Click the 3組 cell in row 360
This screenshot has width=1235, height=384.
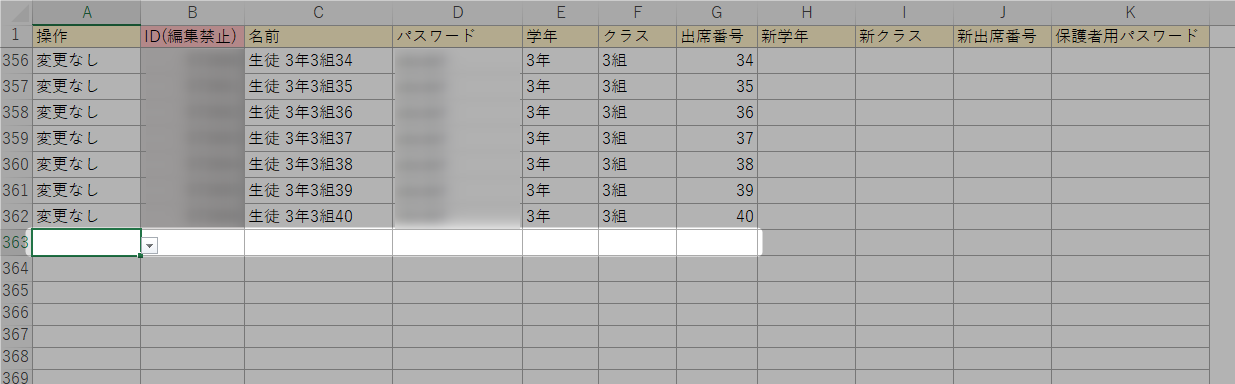(x=637, y=164)
